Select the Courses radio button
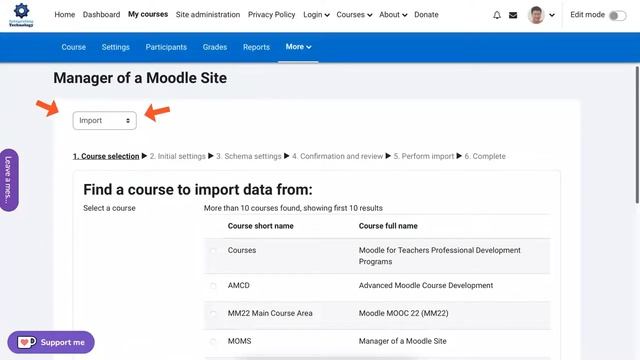 pyautogui.click(x=213, y=251)
